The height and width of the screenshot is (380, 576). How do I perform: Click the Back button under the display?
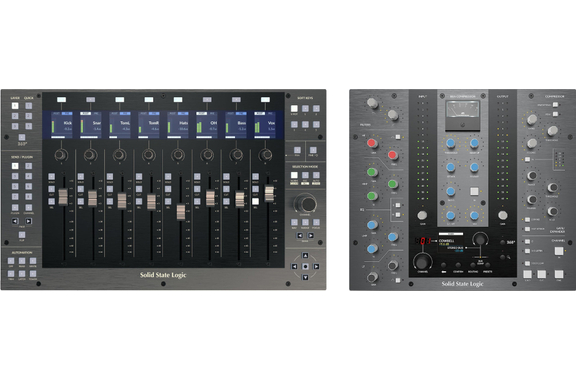pos(444,265)
